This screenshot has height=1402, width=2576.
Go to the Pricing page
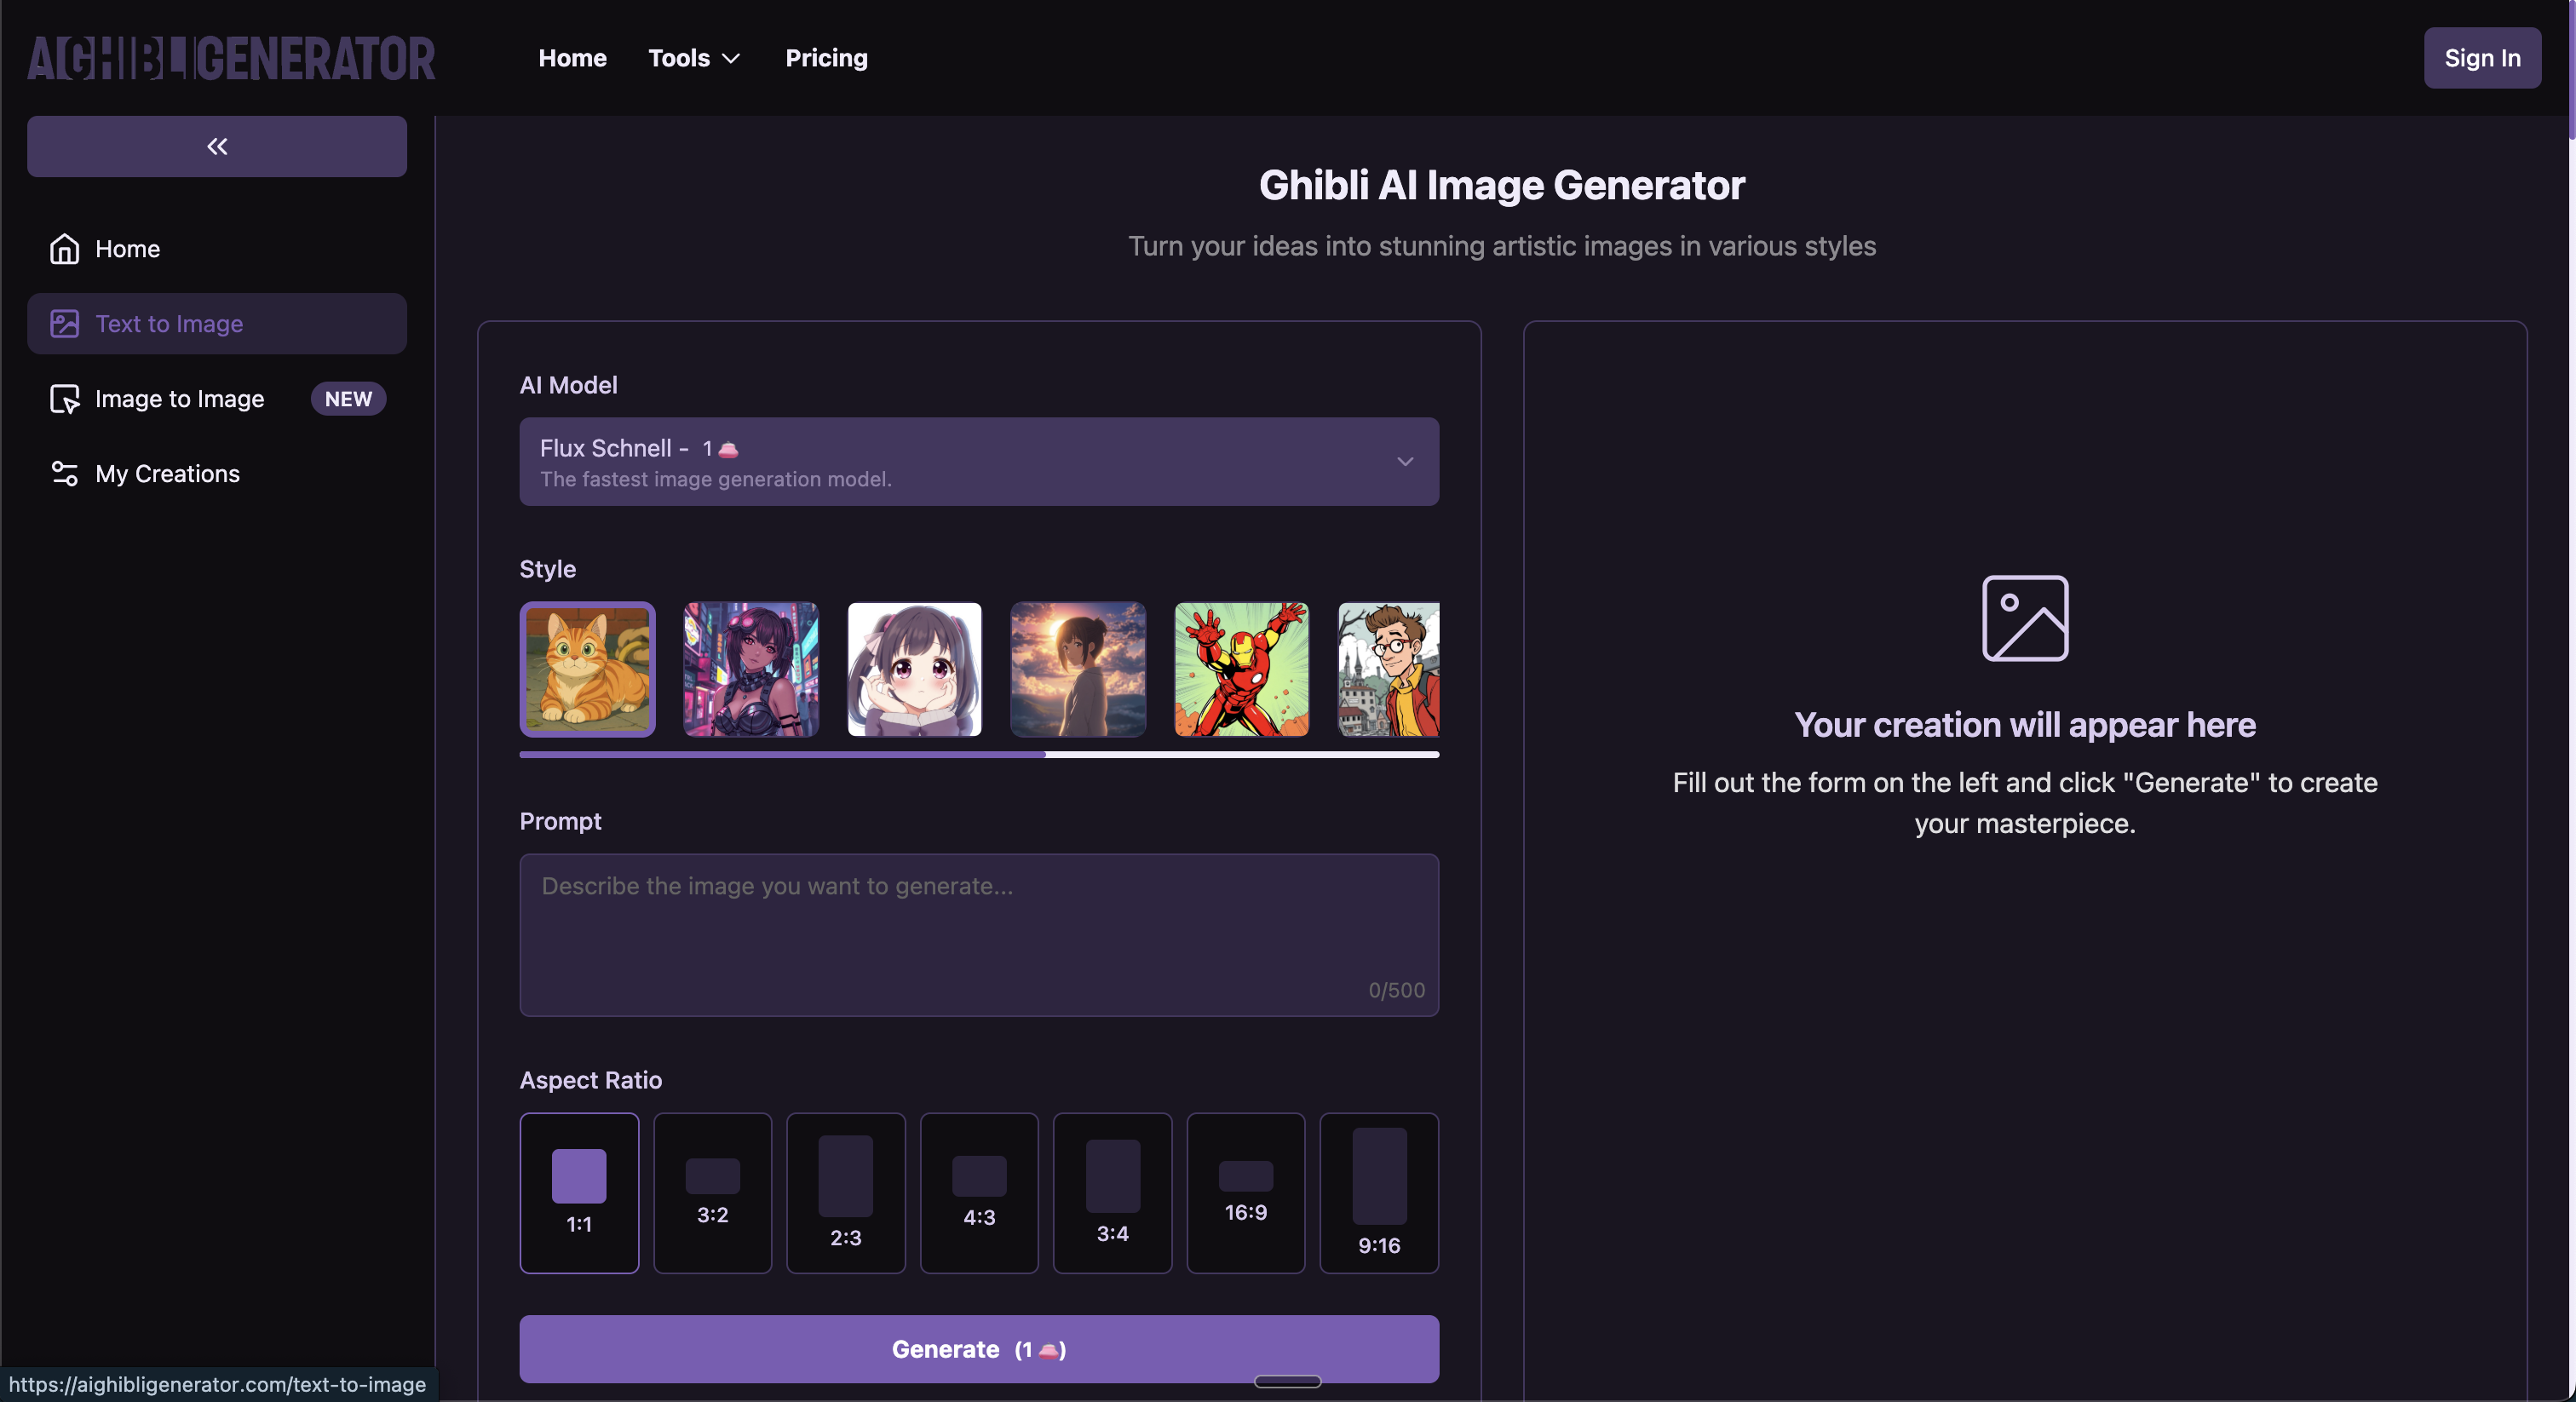pos(825,58)
